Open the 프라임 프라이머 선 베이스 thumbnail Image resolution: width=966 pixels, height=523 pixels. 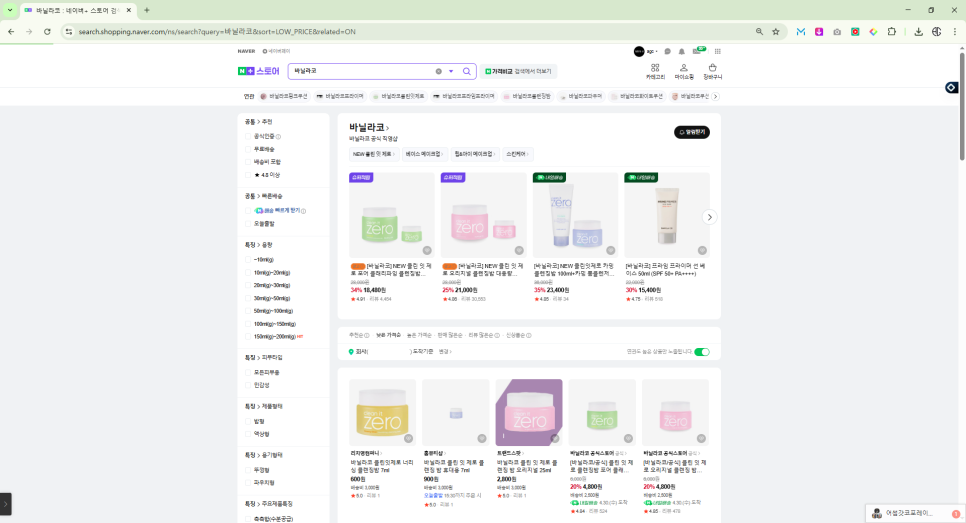[667, 215]
